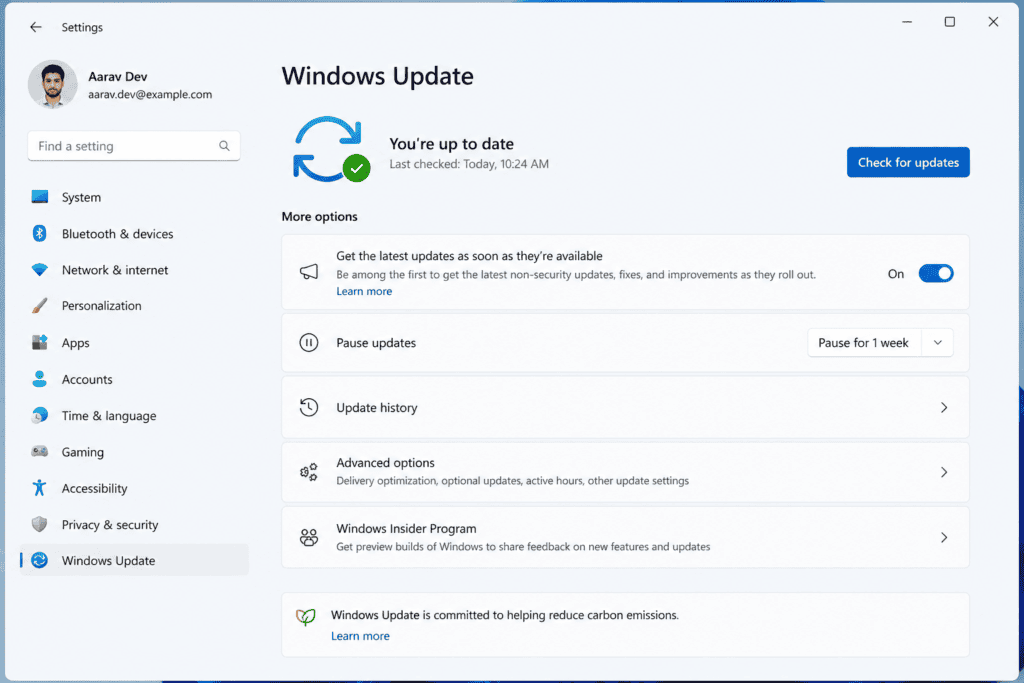1024x683 pixels.
Task: Click Last checked: Today, 10:24 AM text
Action: [x=469, y=164]
